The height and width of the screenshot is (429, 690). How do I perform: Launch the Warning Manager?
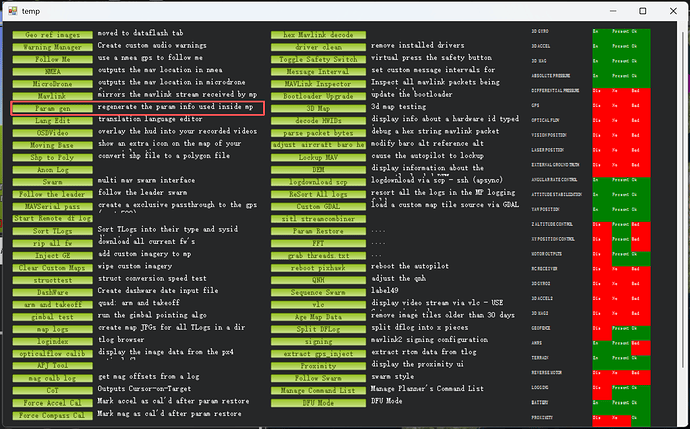tap(52, 47)
